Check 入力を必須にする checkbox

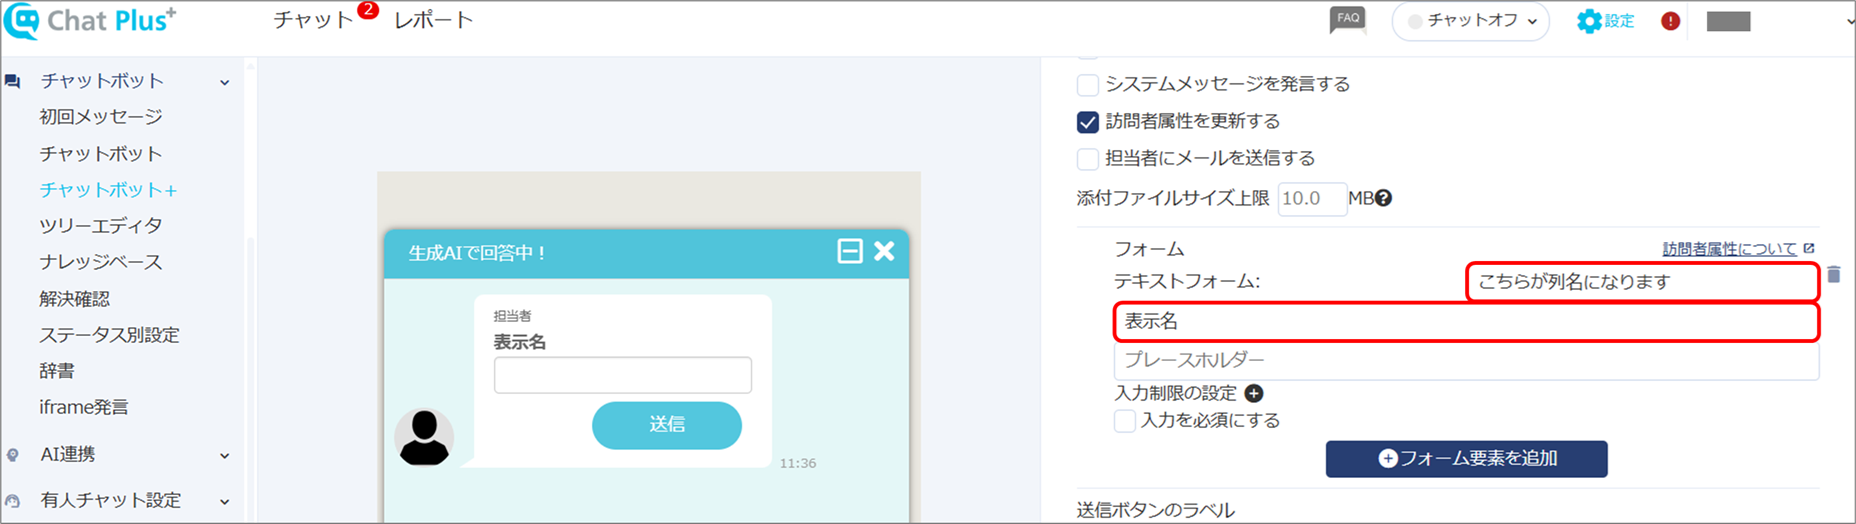[x=1125, y=421]
